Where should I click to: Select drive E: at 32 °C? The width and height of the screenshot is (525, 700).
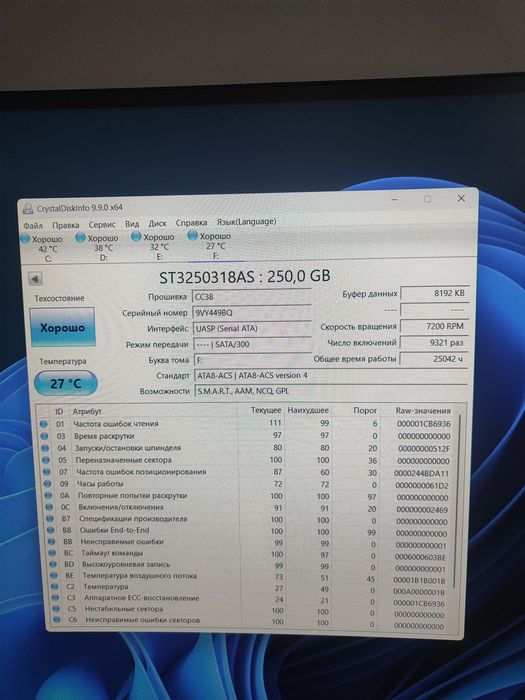pos(154,246)
